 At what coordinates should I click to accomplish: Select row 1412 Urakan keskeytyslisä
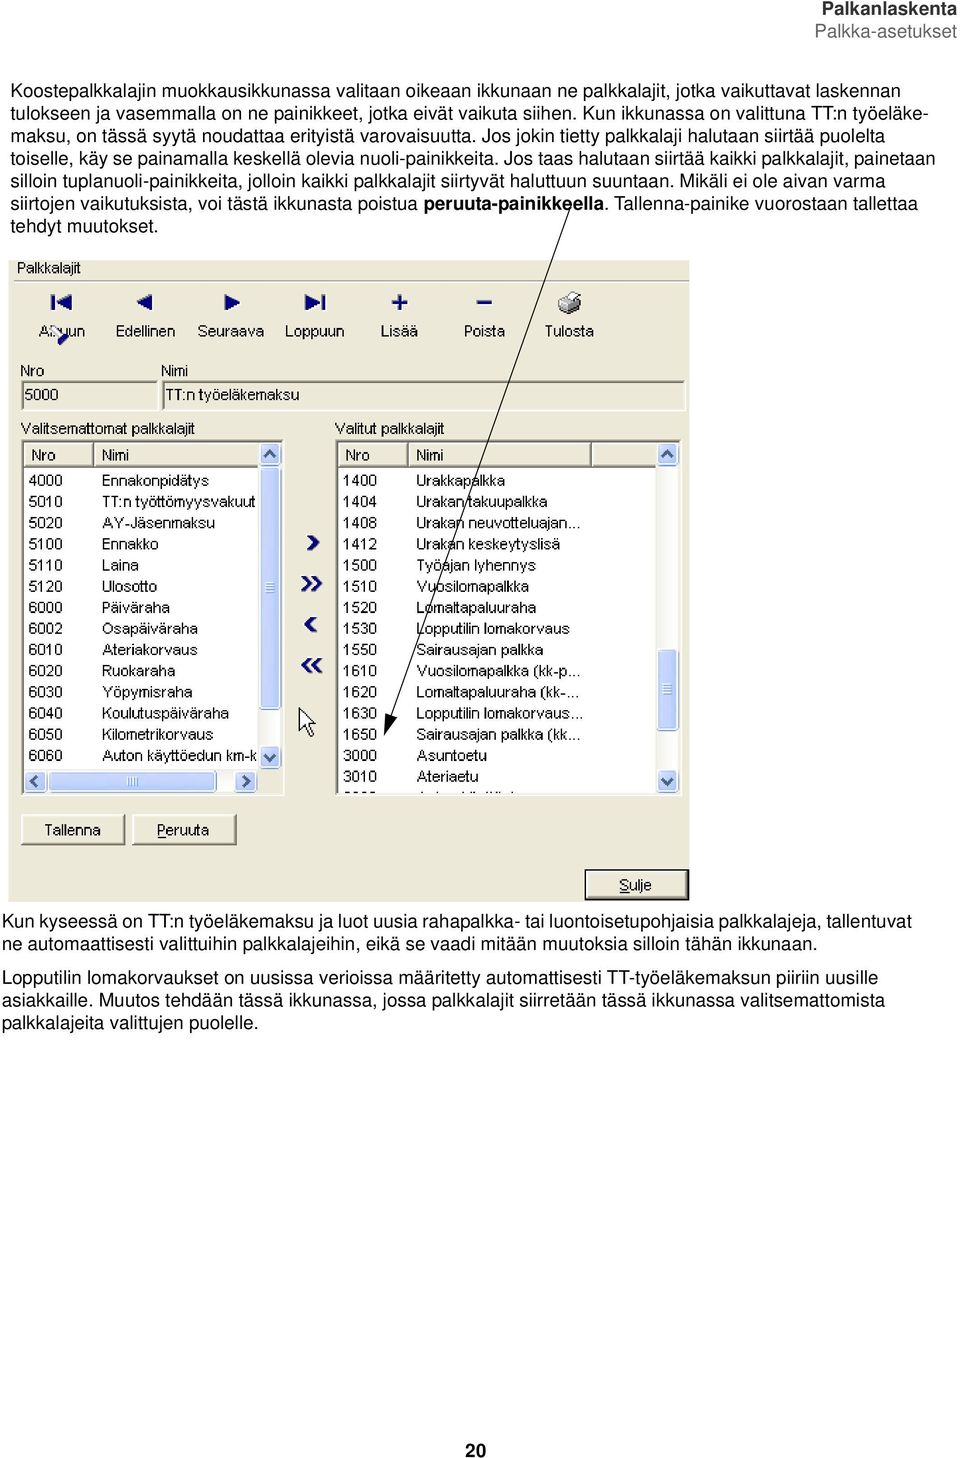[x=497, y=544]
